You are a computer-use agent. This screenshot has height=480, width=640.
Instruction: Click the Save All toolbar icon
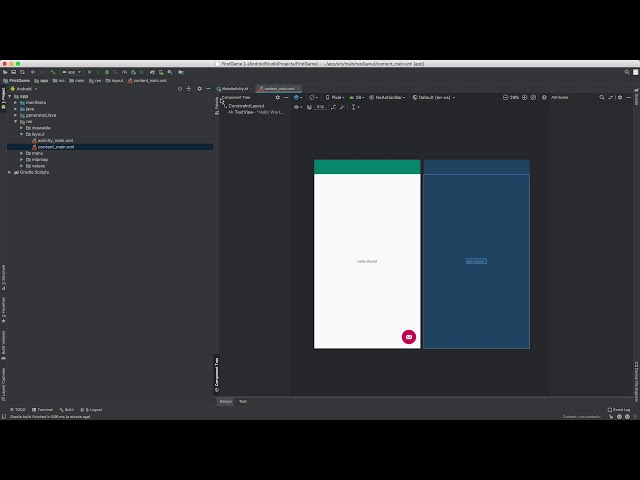click(13, 72)
